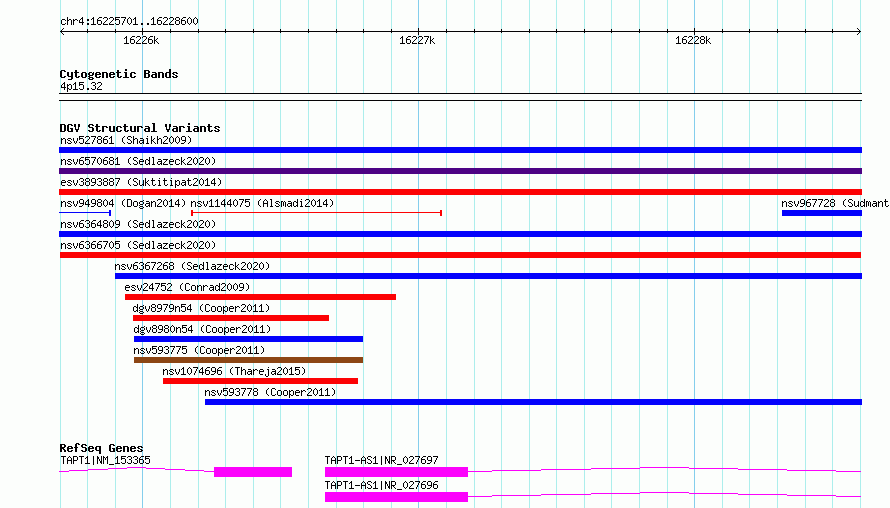Open the nsv949804 (Dogan2014) label
The height and width of the screenshot is (508, 890).
coord(123,203)
